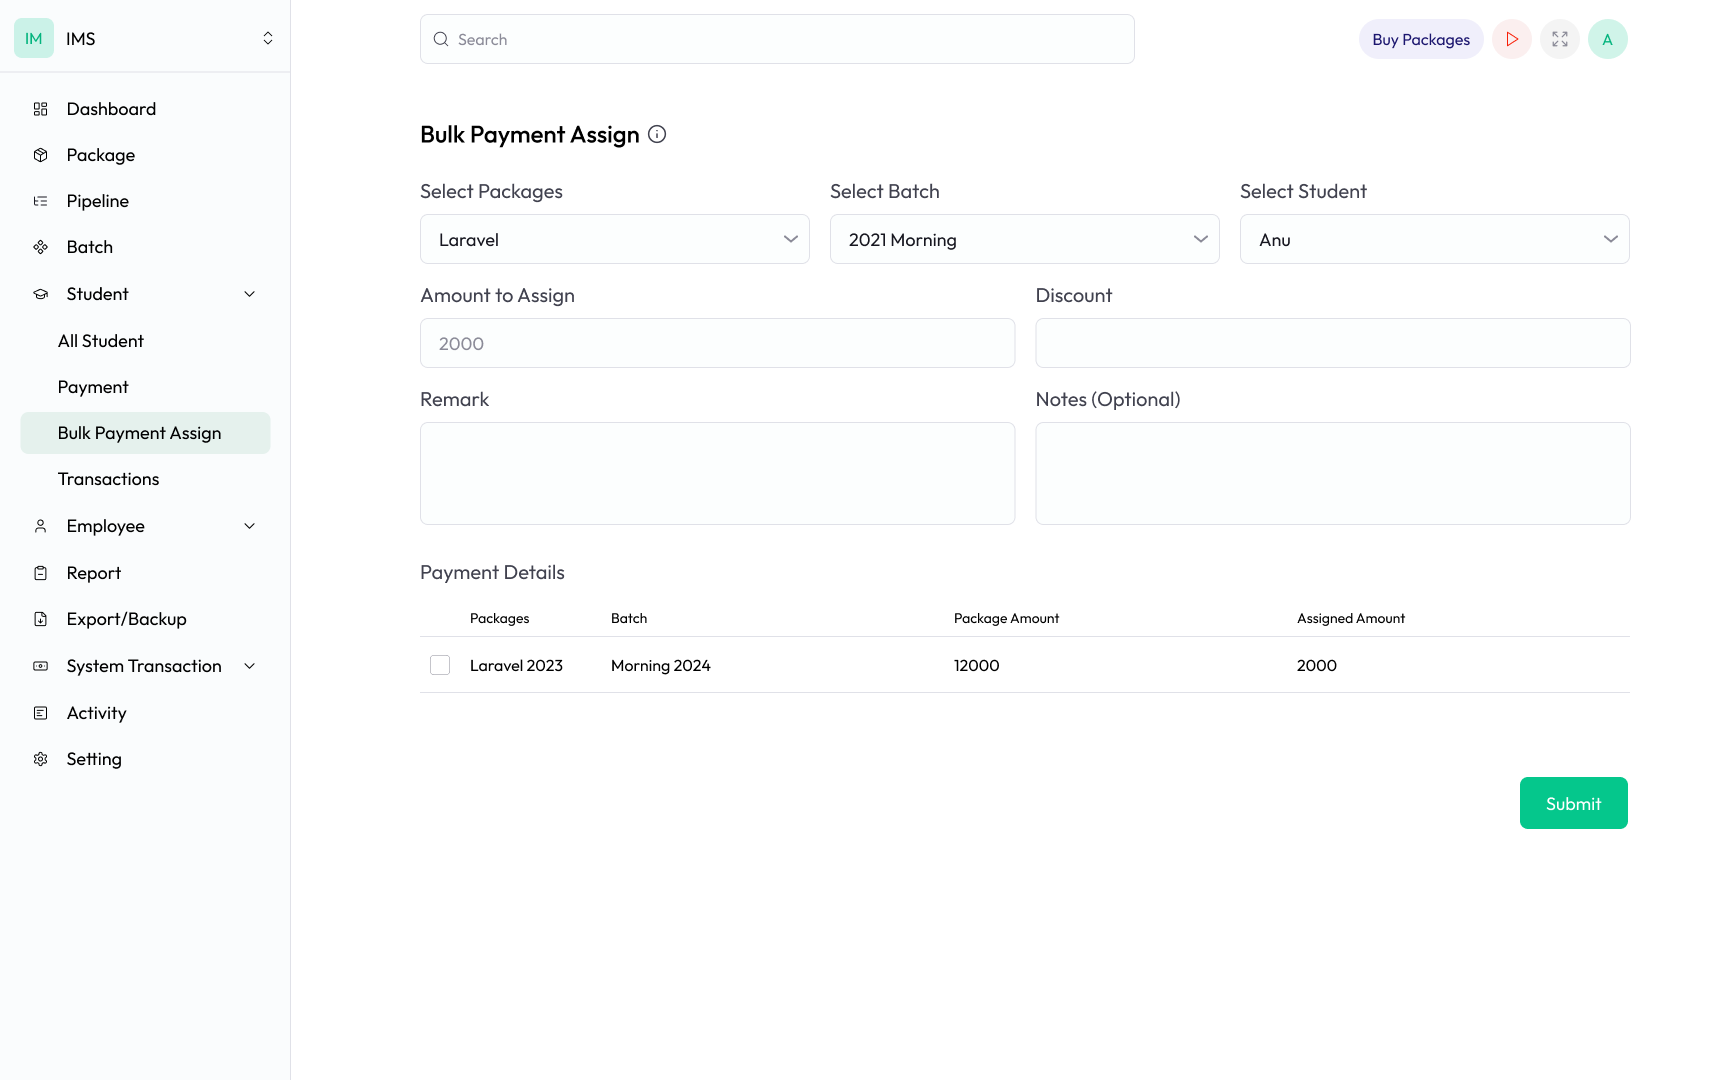Click the System Transaction money icon
The height and width of the screenshot is (1080, 1728).
(40, 666)
